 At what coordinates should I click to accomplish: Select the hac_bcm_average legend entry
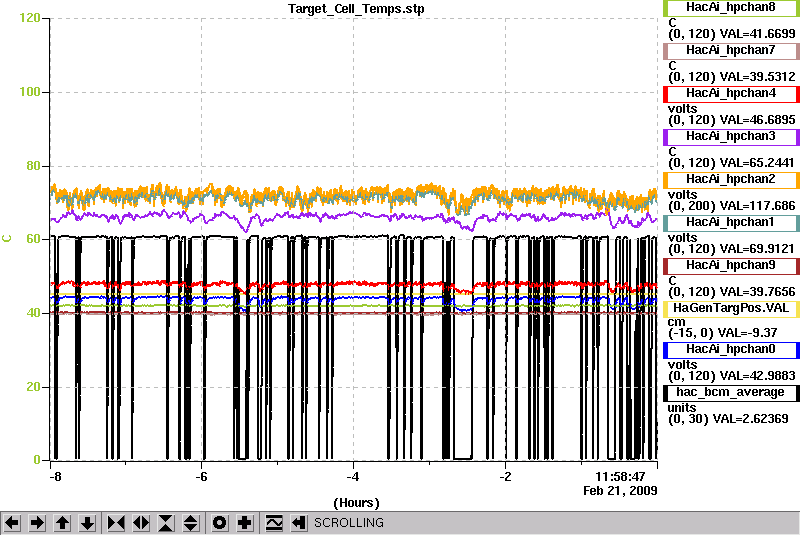(x=731, y=393)
